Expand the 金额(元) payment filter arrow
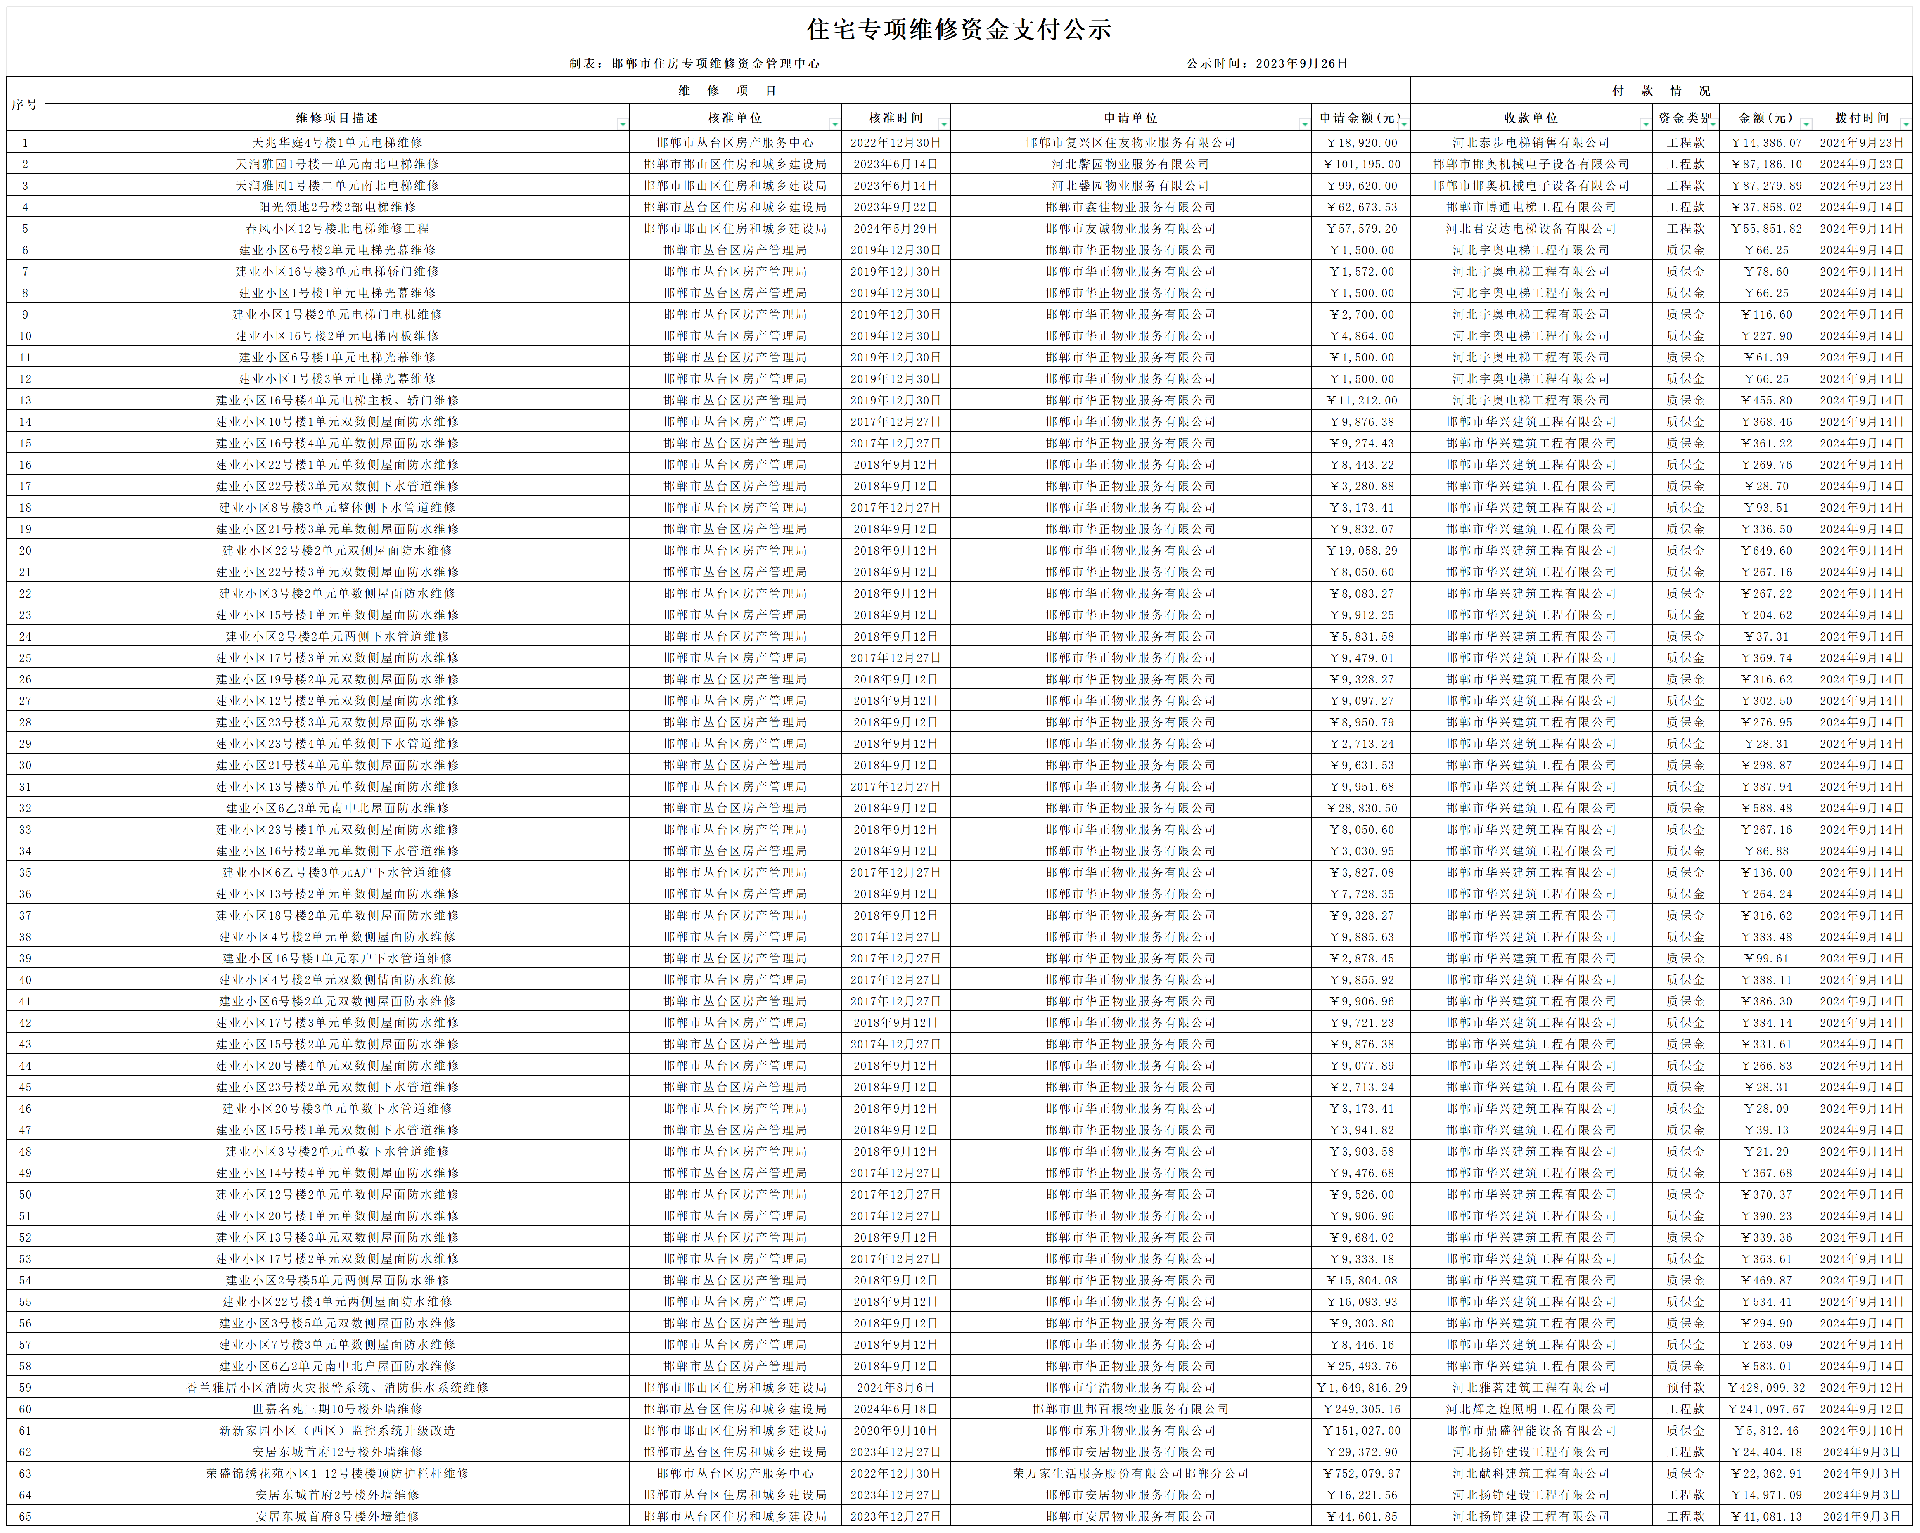The height and width of the screenshot is (1533, 1920). coord(1805,123)
